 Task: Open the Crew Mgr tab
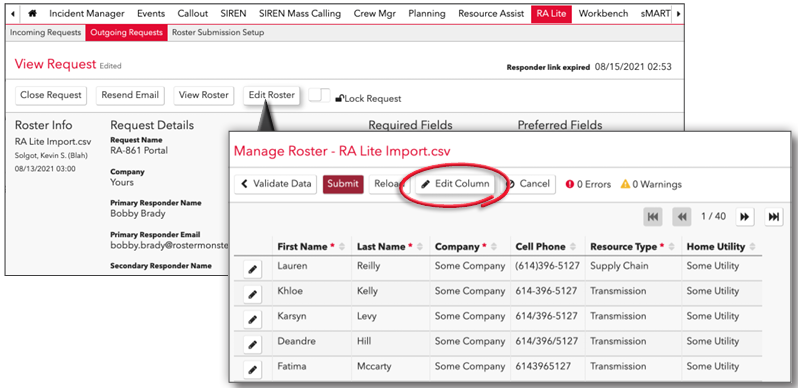(375, 14)
